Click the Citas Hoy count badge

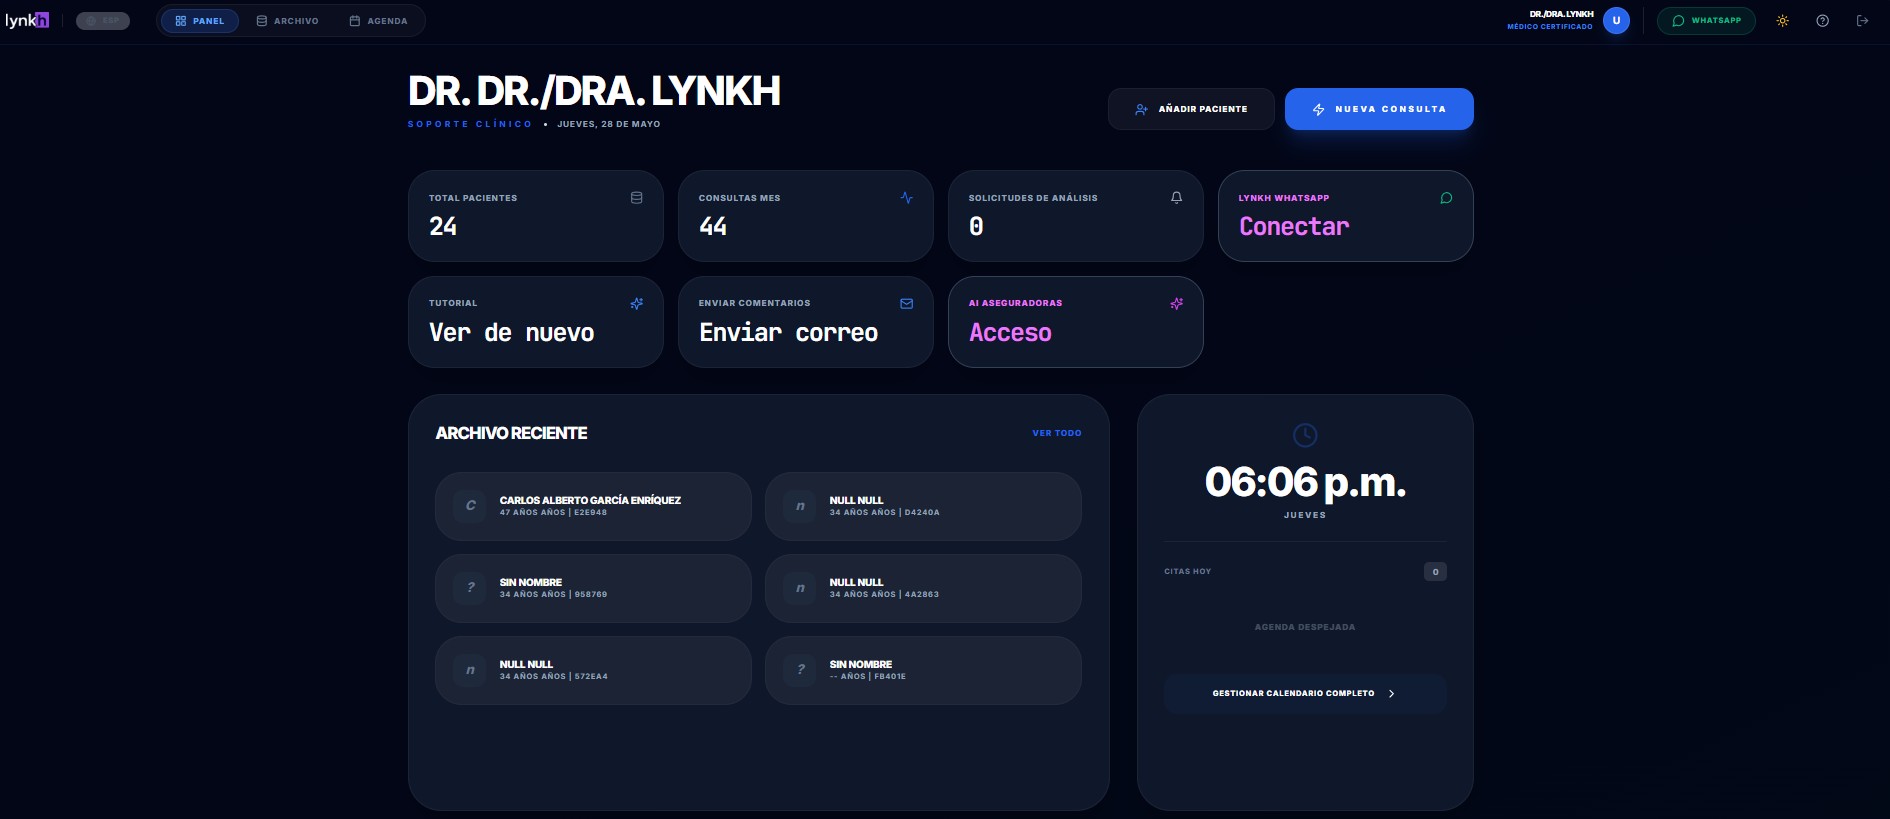1435,572
